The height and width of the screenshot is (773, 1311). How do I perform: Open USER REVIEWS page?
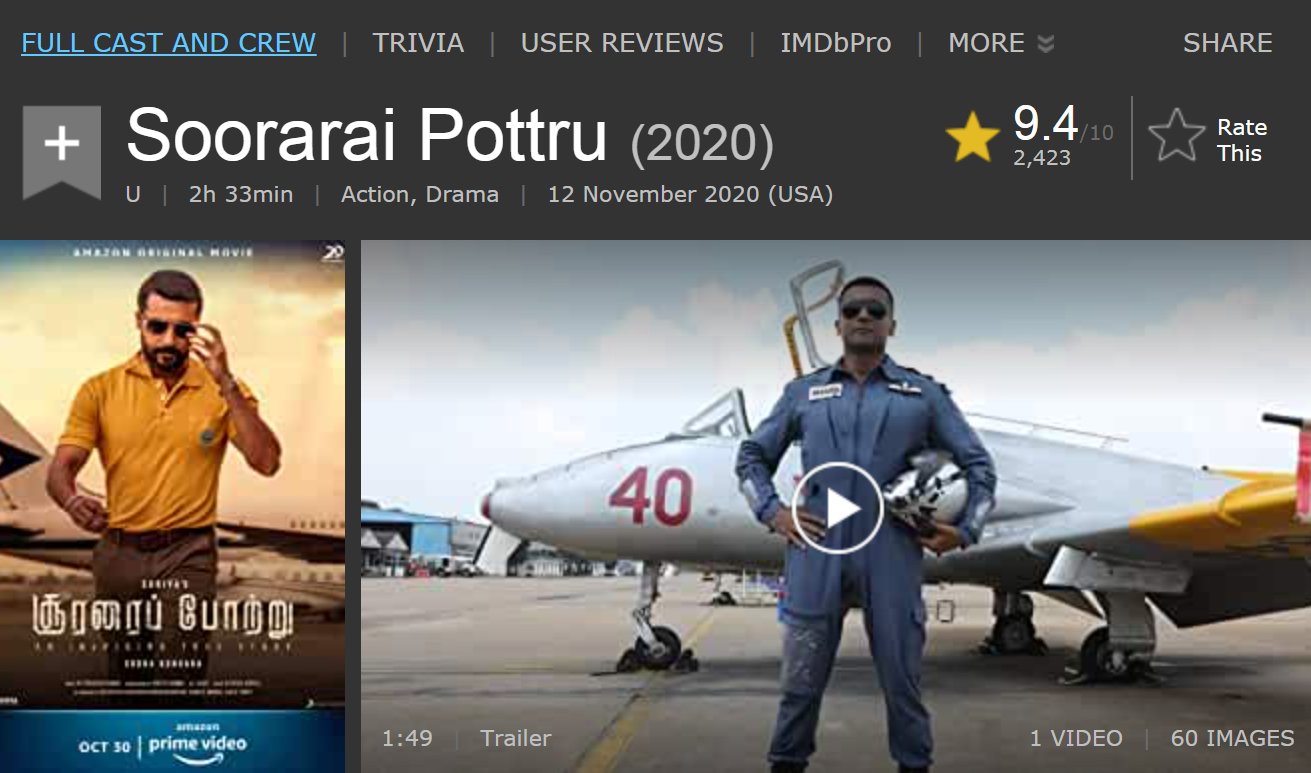pos(622,43)
